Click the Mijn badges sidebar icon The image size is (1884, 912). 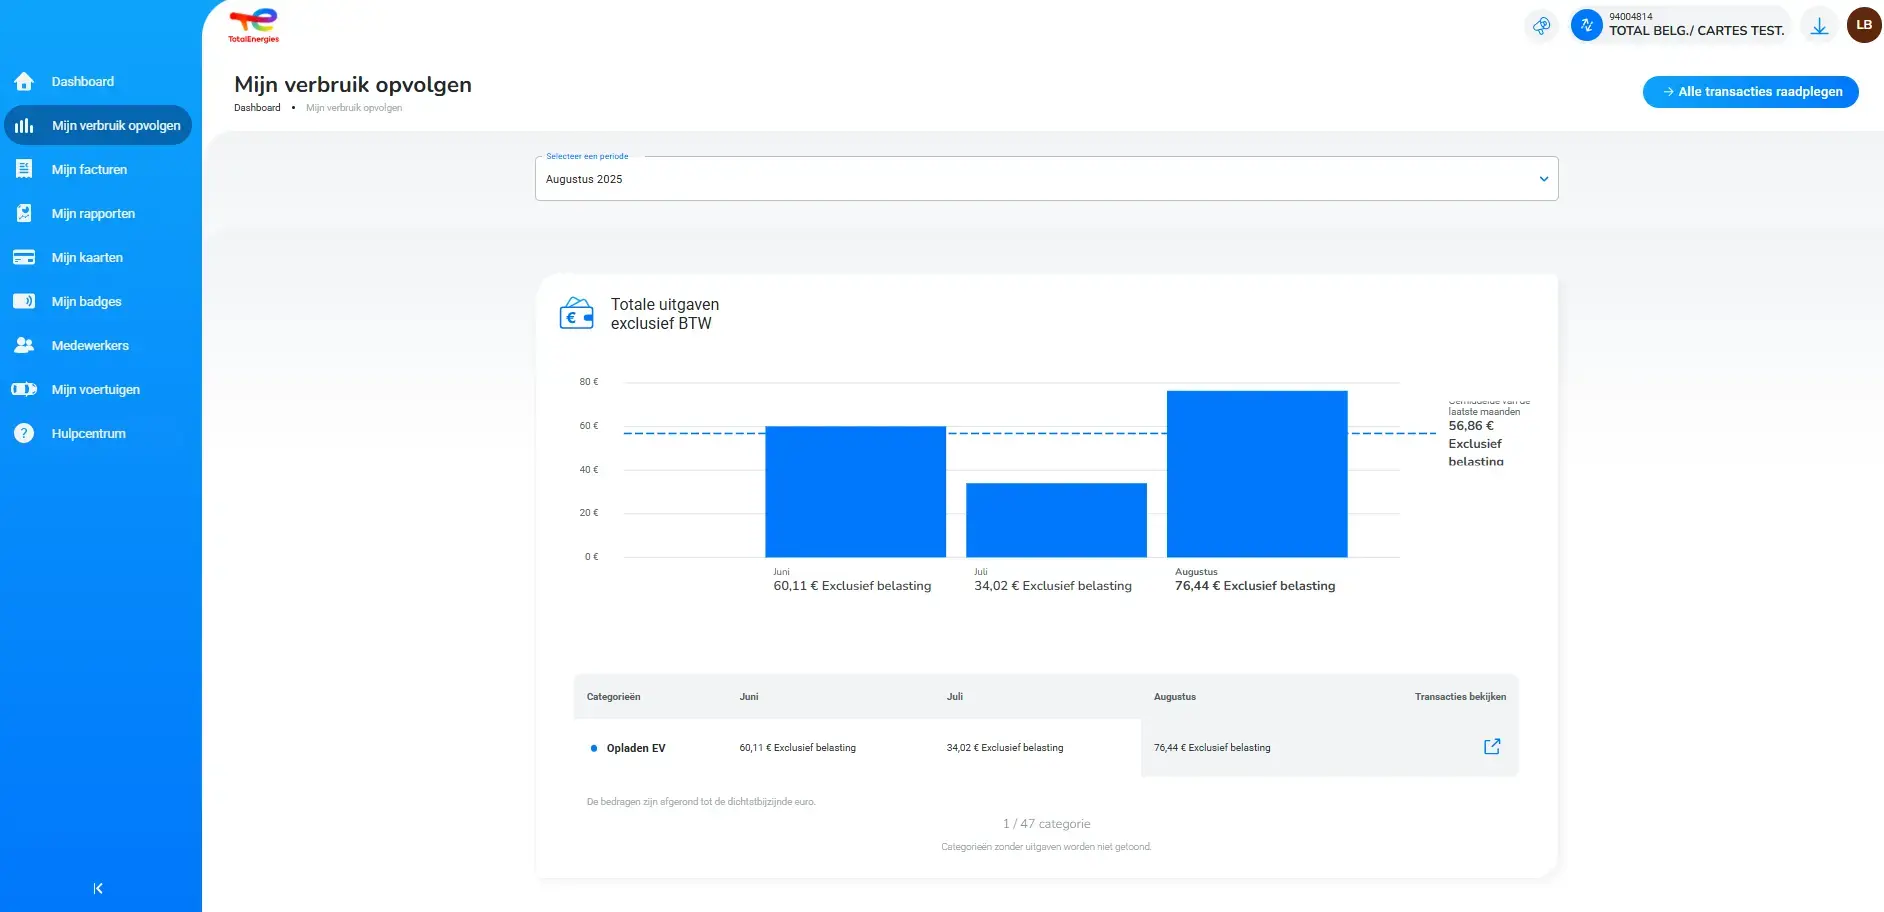22,301
